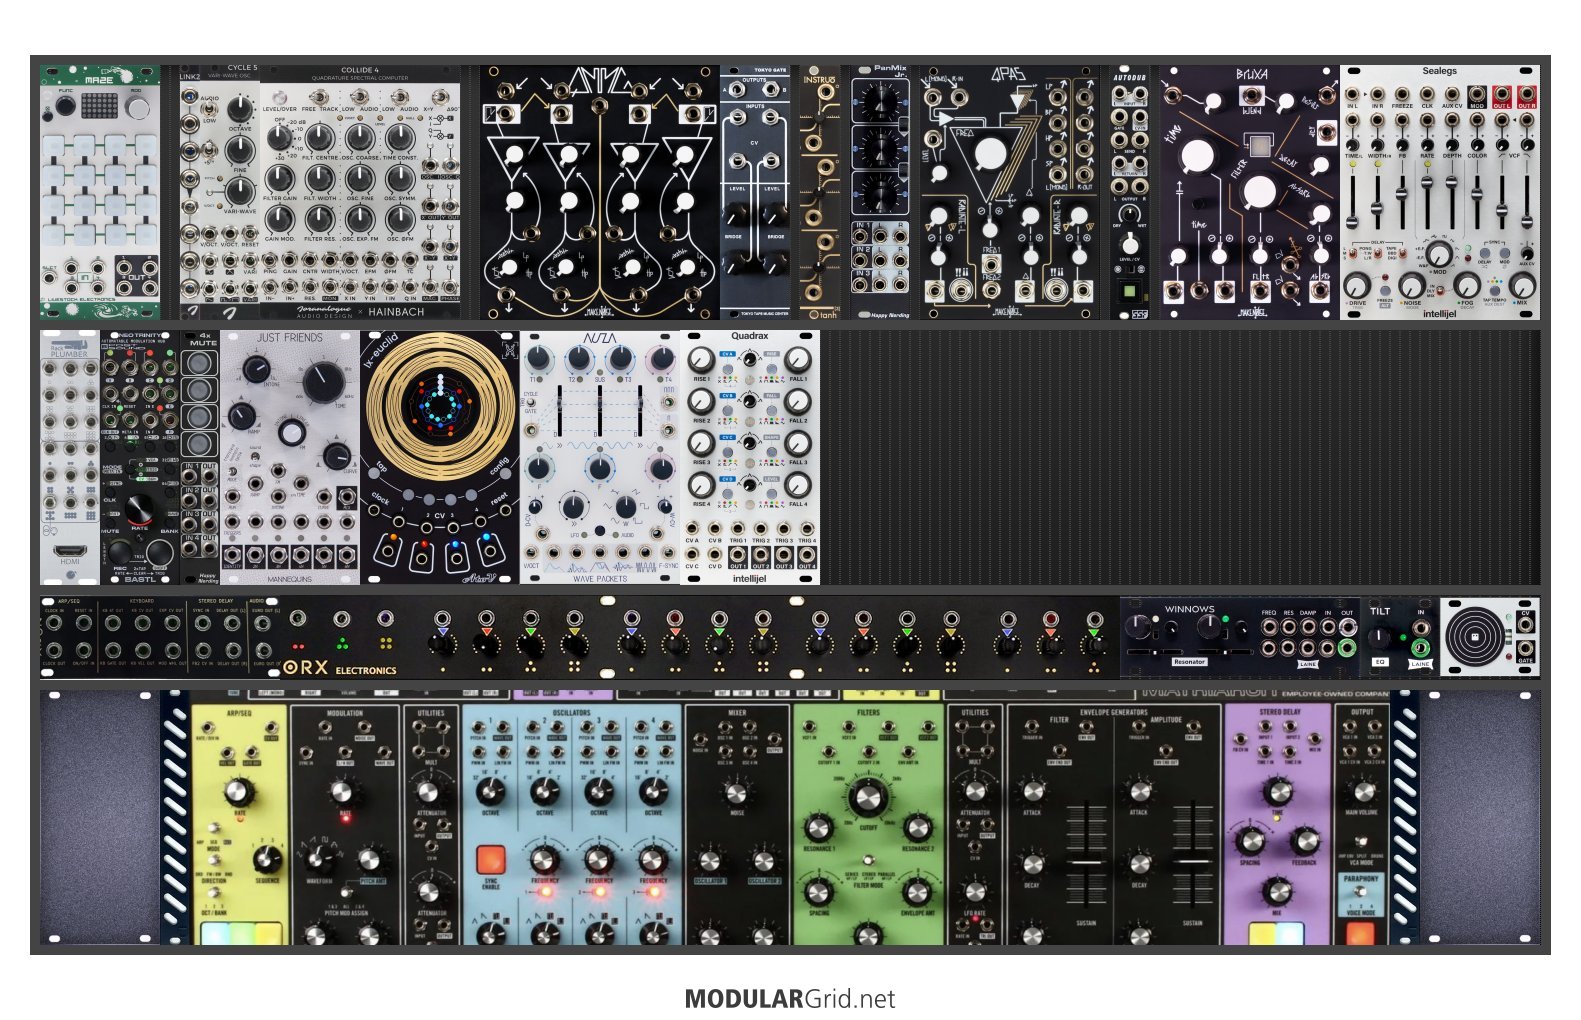This screenshot has width=1581, height=1020.
Task: Click the DRY/WET knob on Autodub
Action: pyautogui.click(x=1130, y=213)
